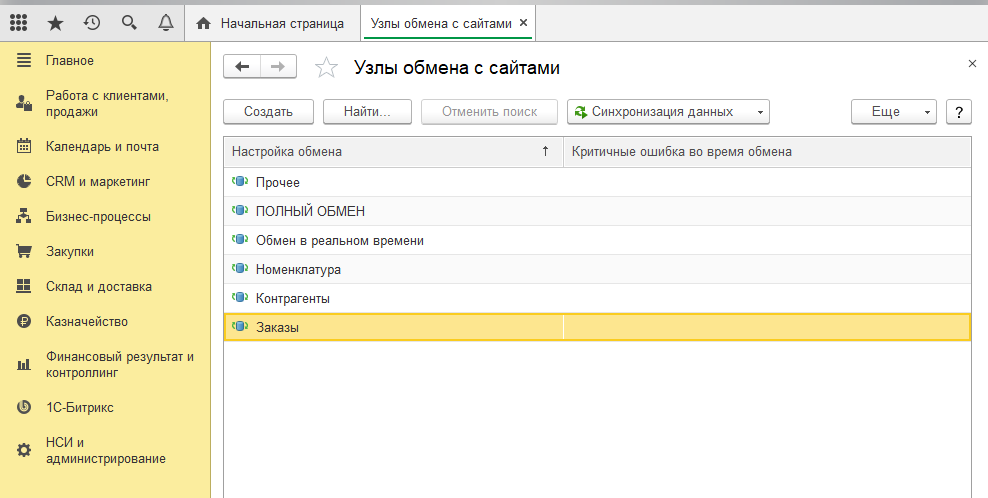Click Закупки shopping cart icon
The height and width of the screenshot is (498, 988).
(x=24, y=252)
